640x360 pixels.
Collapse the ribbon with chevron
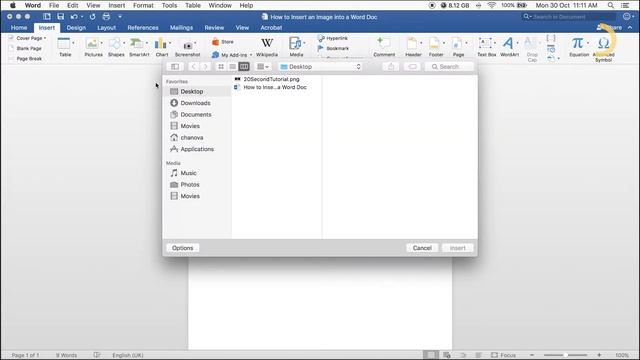(x=630, y=28)
